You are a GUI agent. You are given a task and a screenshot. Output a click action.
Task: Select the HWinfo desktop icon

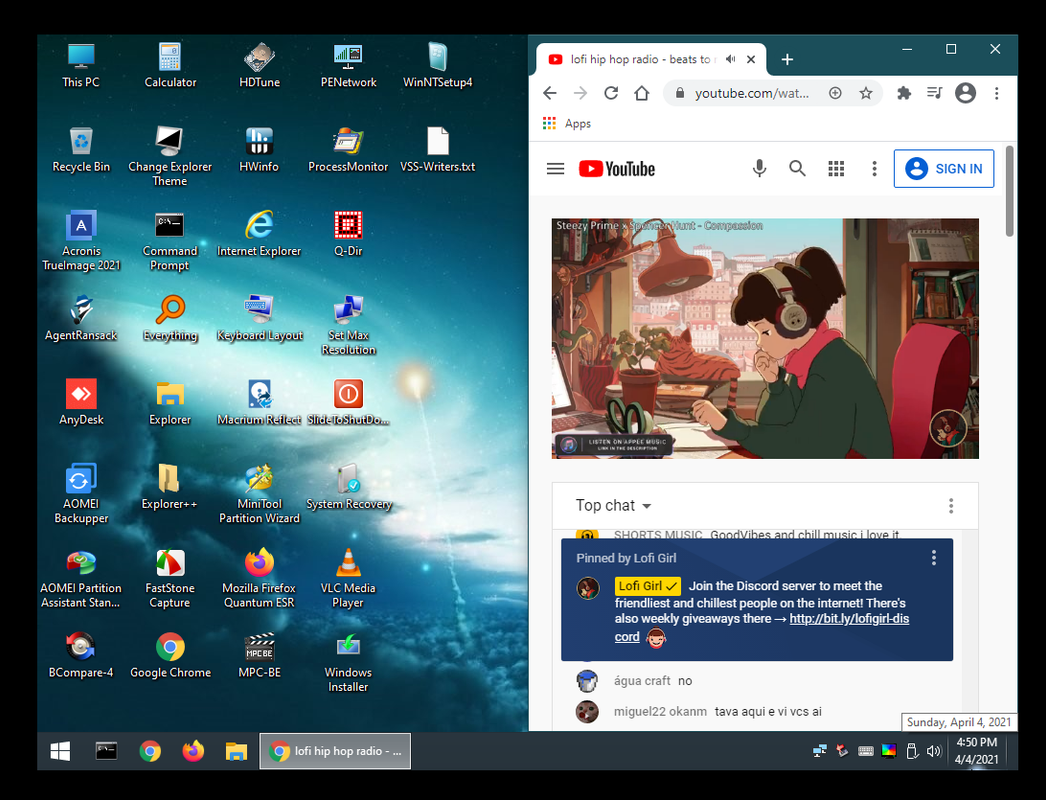tap(259, 149)
